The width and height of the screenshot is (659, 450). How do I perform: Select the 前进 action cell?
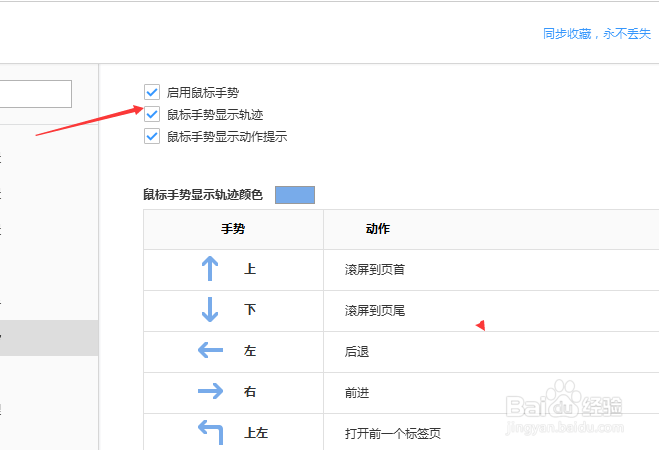tap(491, 393)
